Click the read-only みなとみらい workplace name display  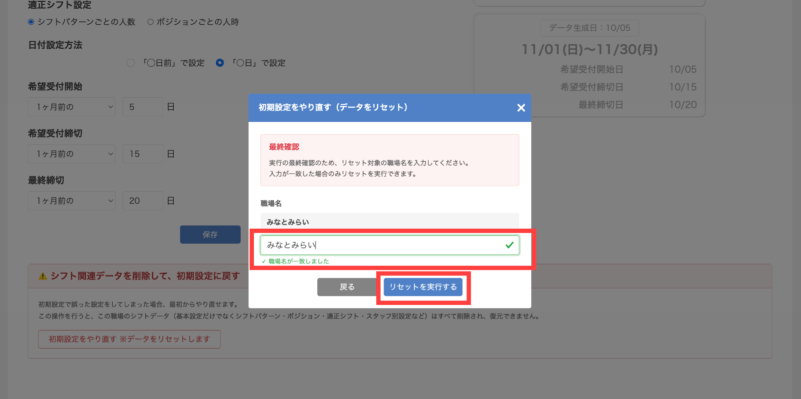(390, 222)
